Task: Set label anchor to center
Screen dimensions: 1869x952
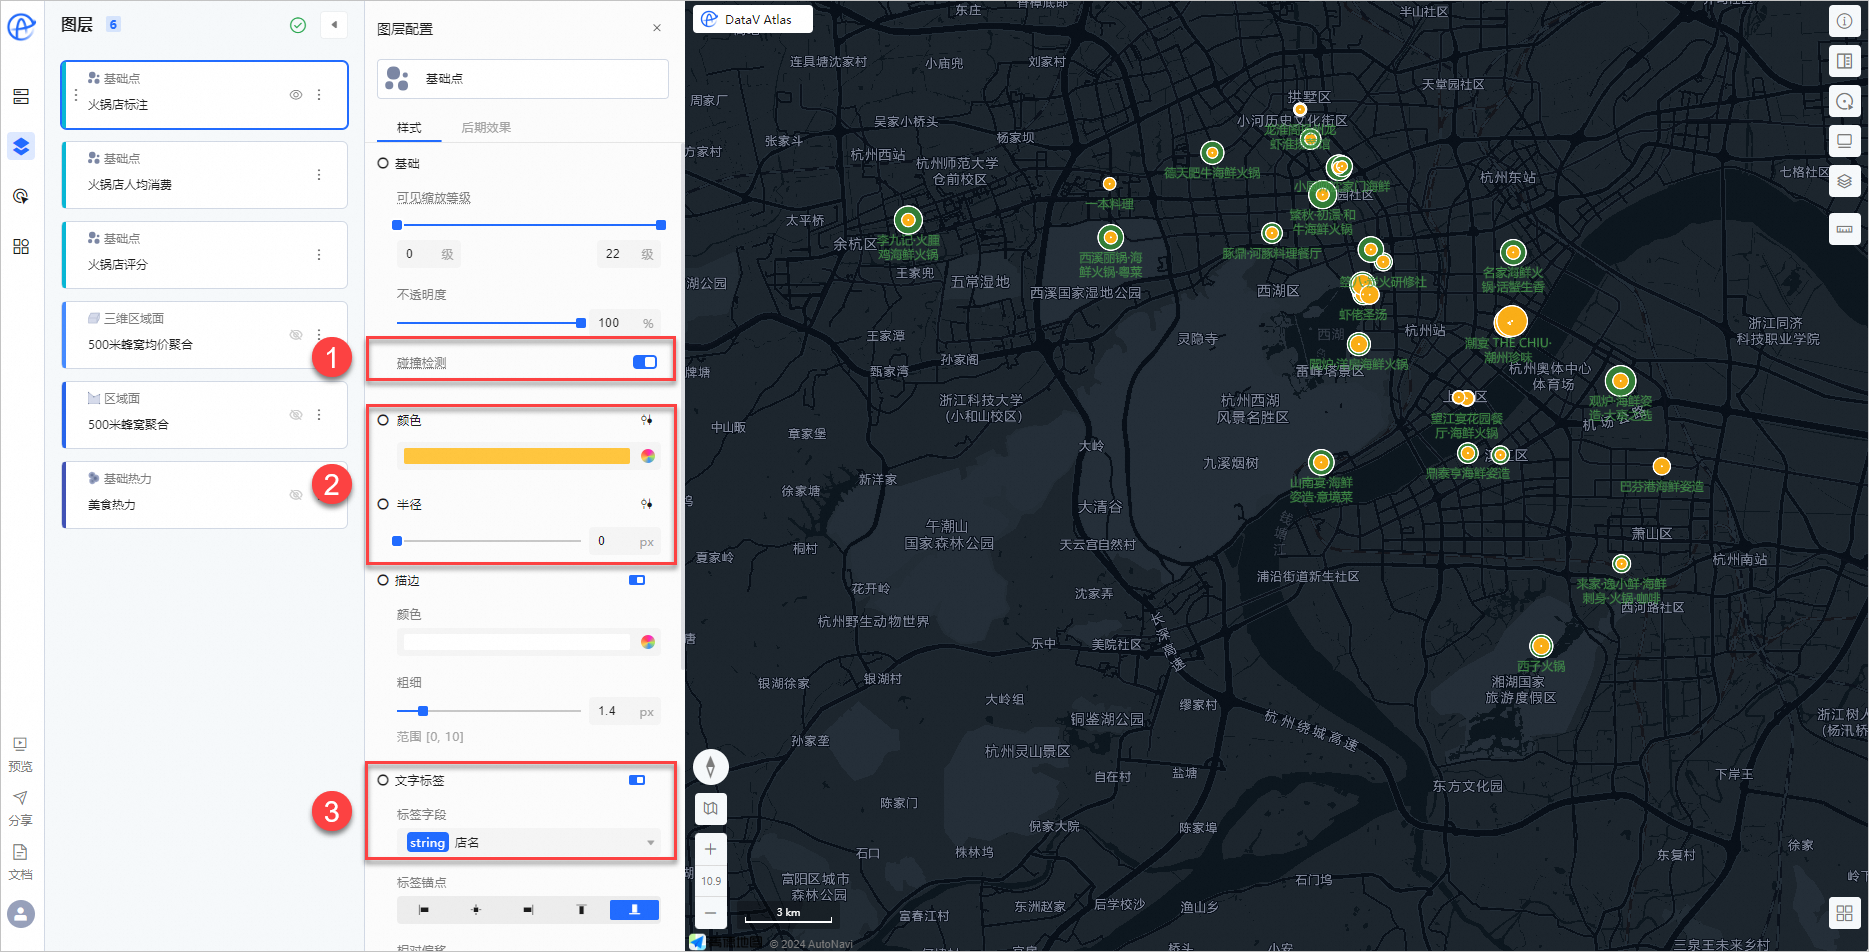Action: [x=476, y=909]
